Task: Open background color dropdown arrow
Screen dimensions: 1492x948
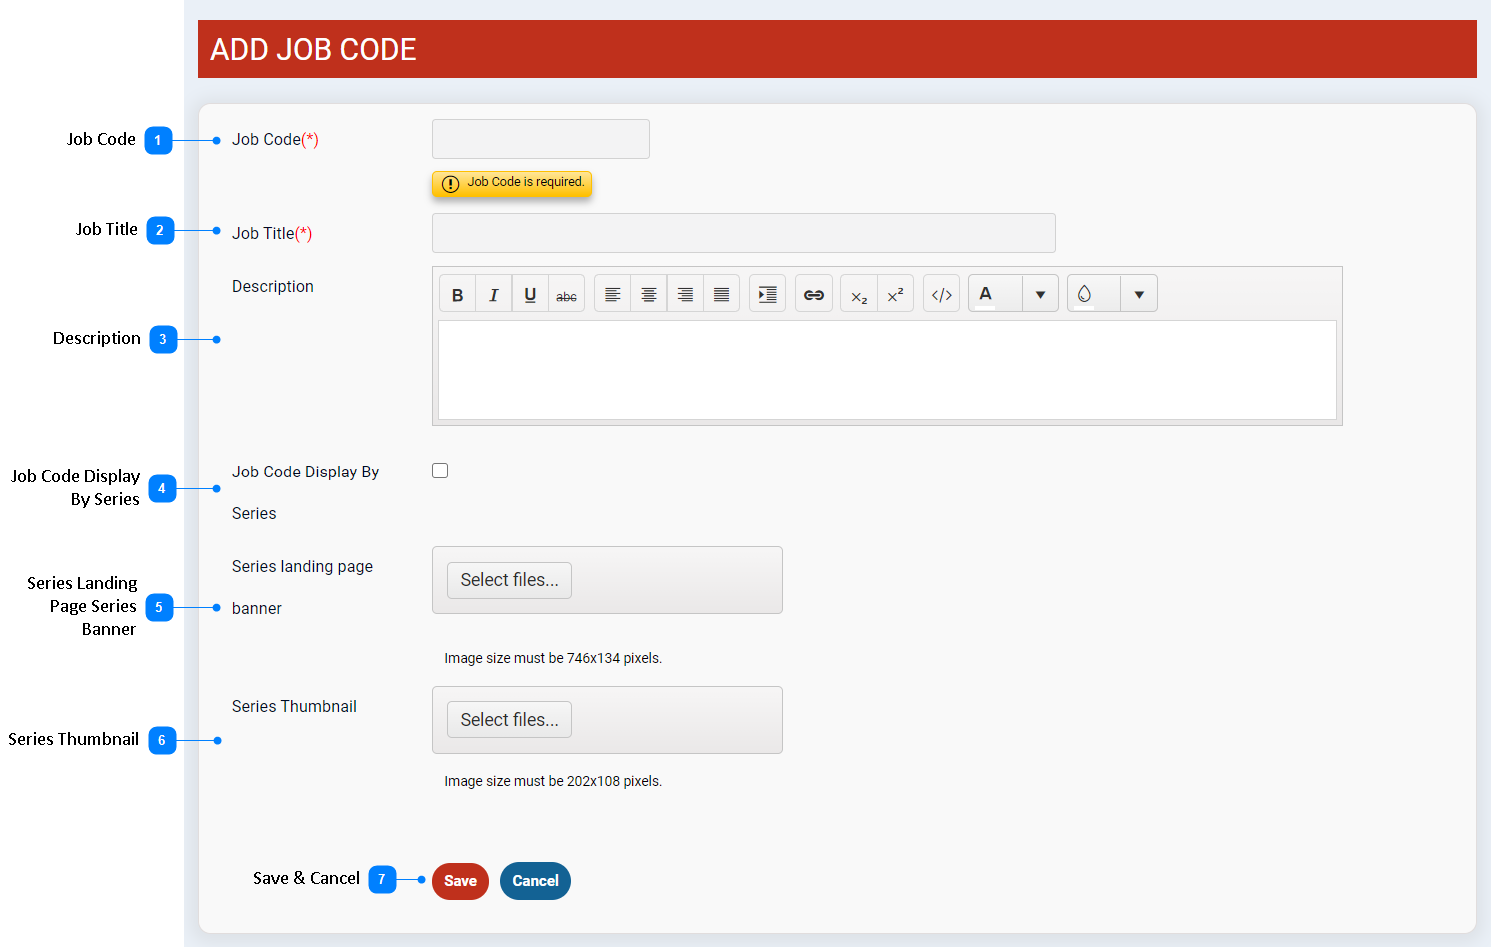Action: (x=1139, y=294)
